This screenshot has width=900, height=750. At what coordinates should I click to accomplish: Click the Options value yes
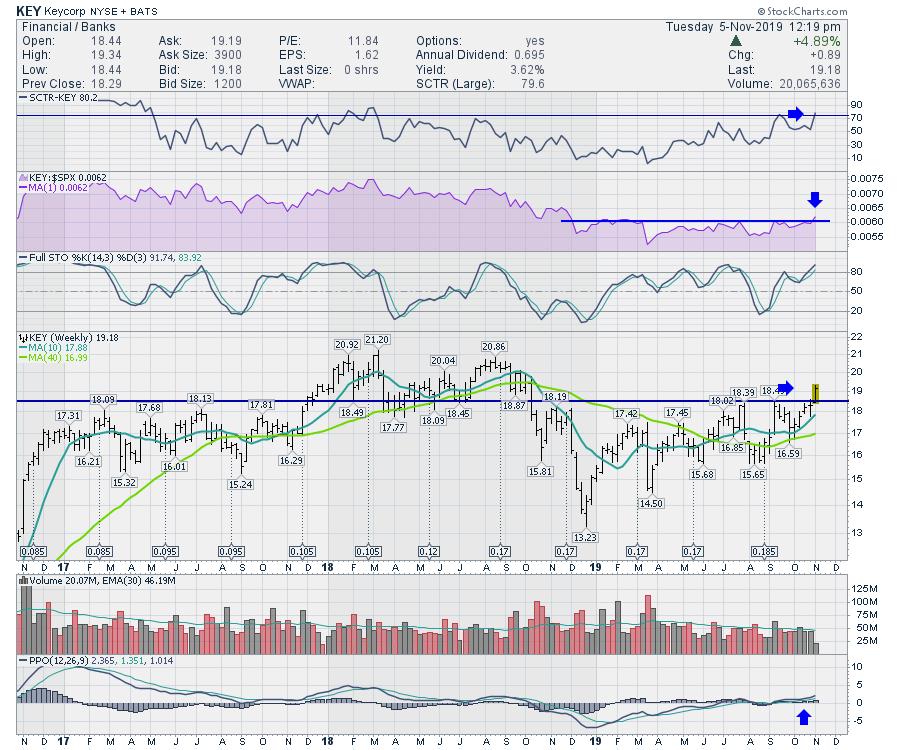[x=535, y=41]
